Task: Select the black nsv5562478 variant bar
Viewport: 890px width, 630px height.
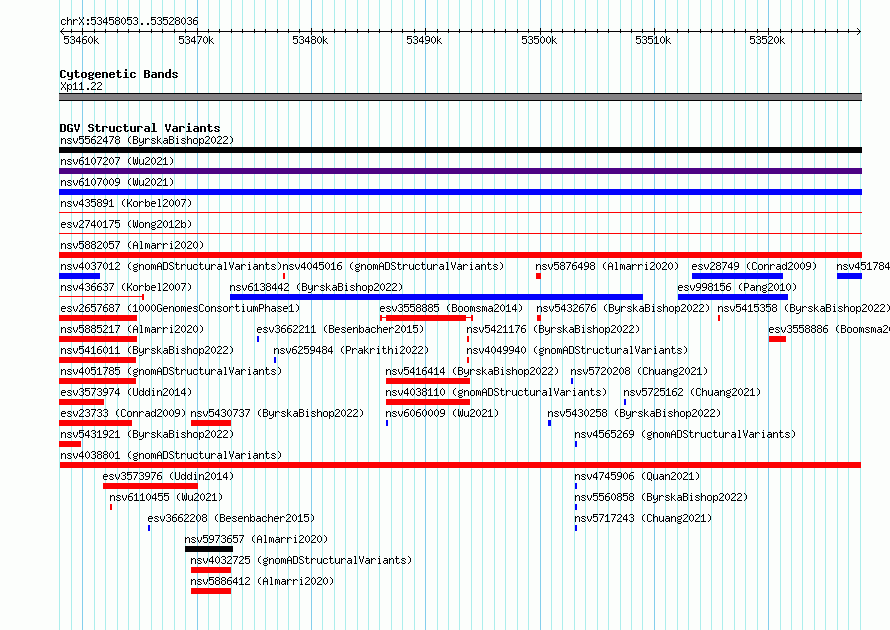Action: (x=460, y=150)
